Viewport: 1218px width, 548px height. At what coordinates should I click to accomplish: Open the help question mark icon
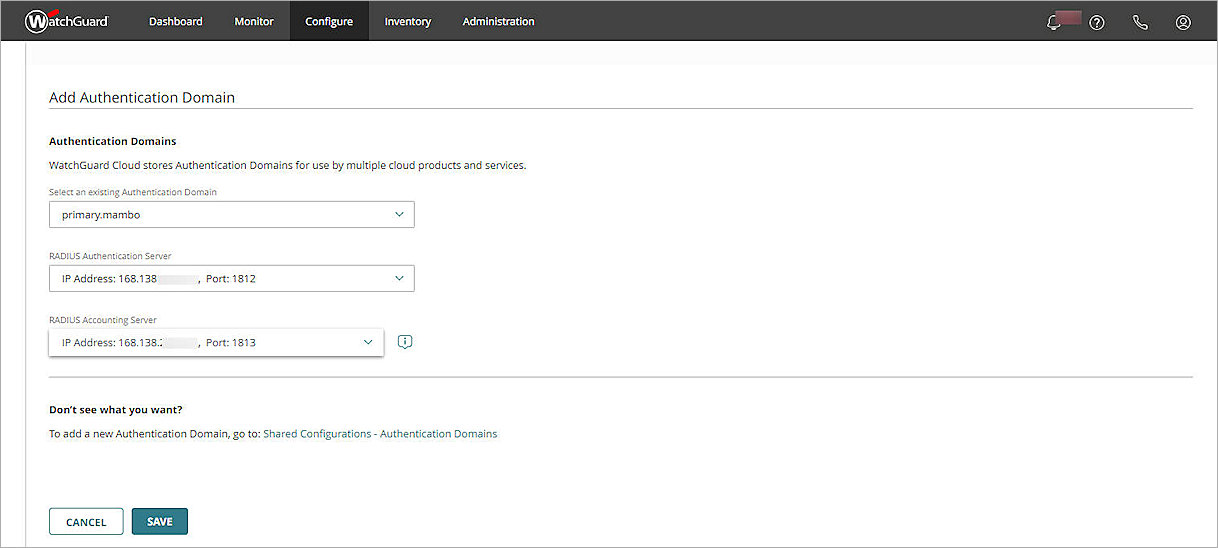1097,22
